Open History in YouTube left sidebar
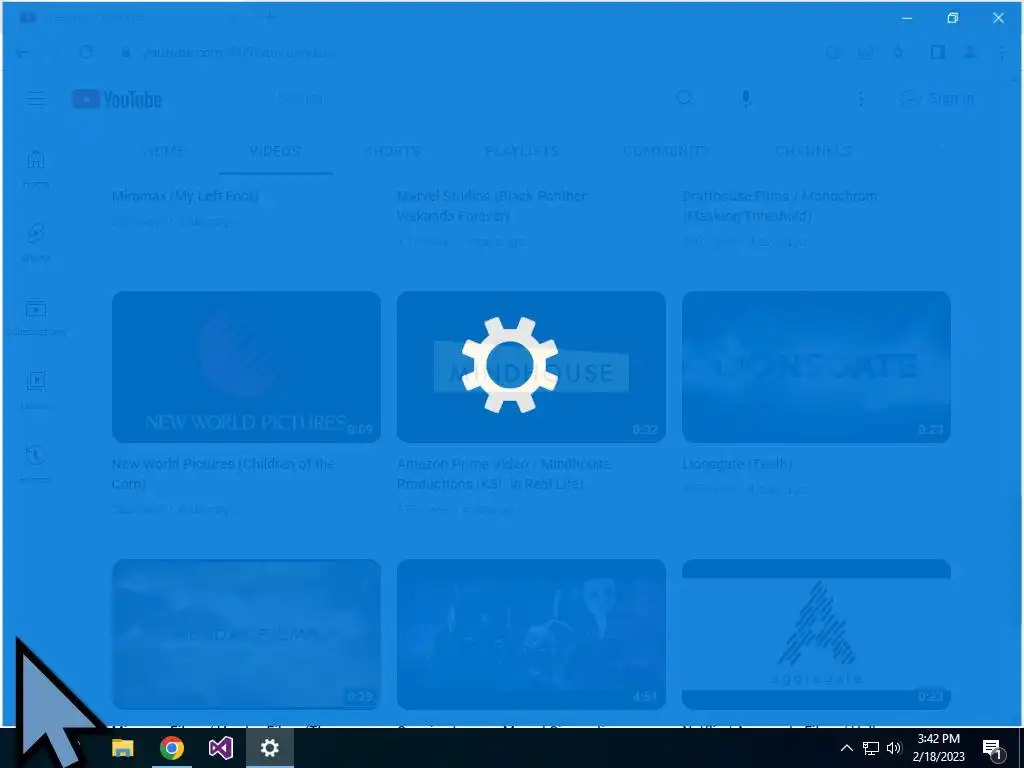 pos(36,464)
